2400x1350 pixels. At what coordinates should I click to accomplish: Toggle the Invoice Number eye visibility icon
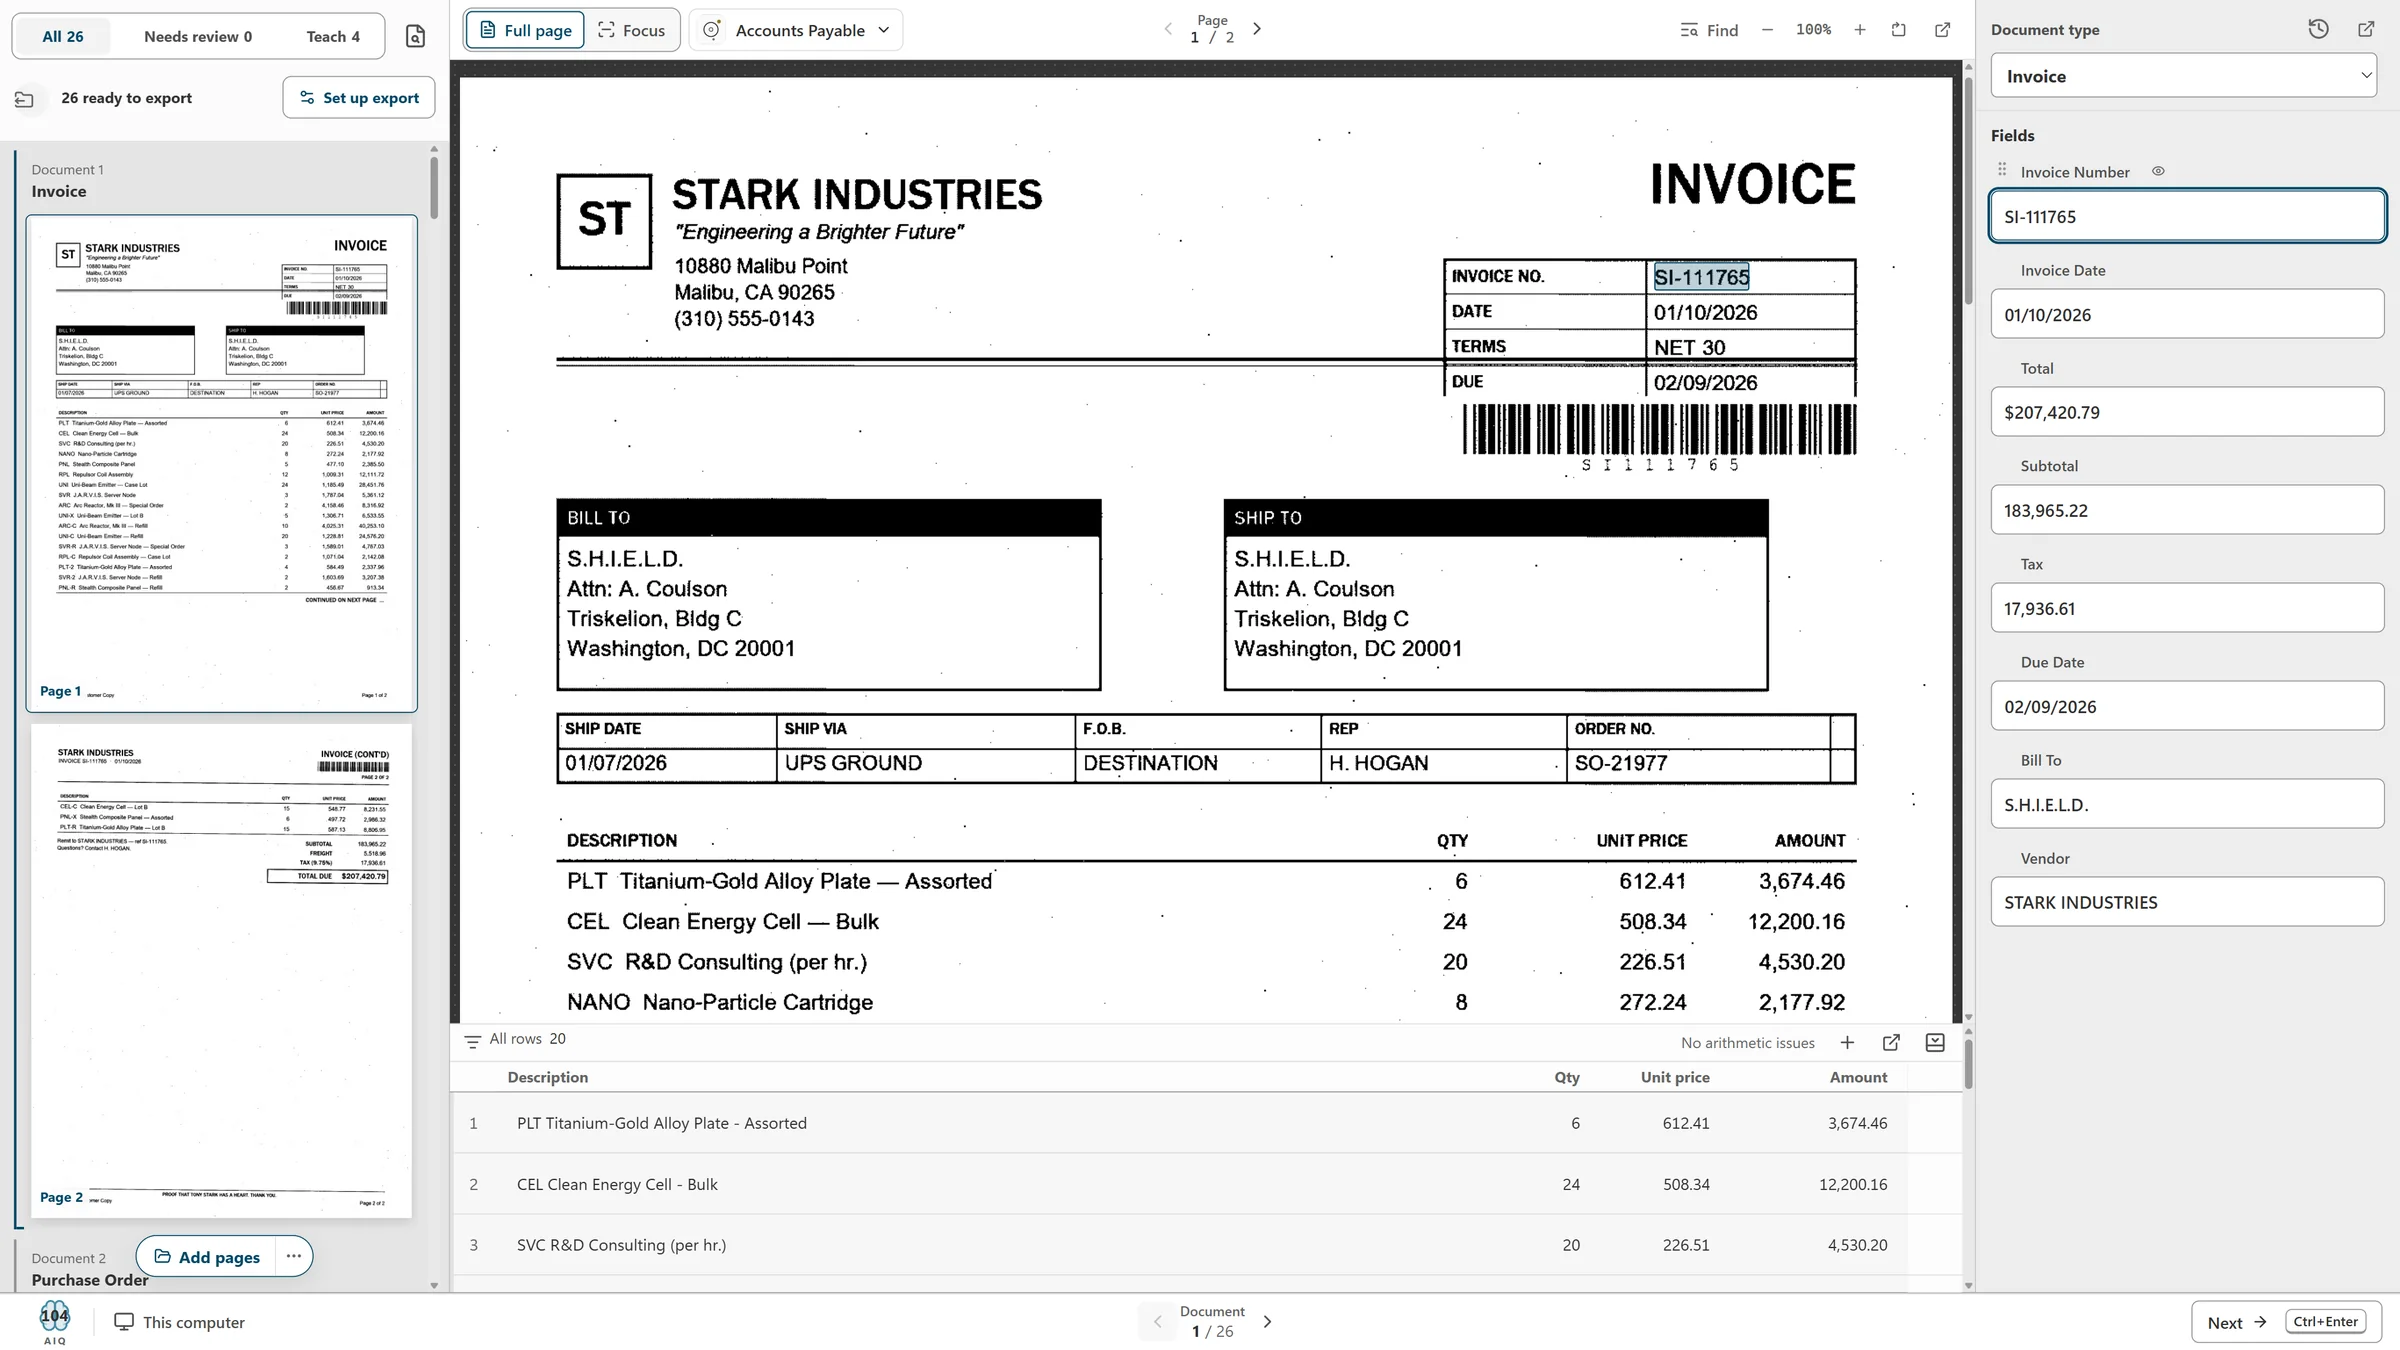point(2158,171)
